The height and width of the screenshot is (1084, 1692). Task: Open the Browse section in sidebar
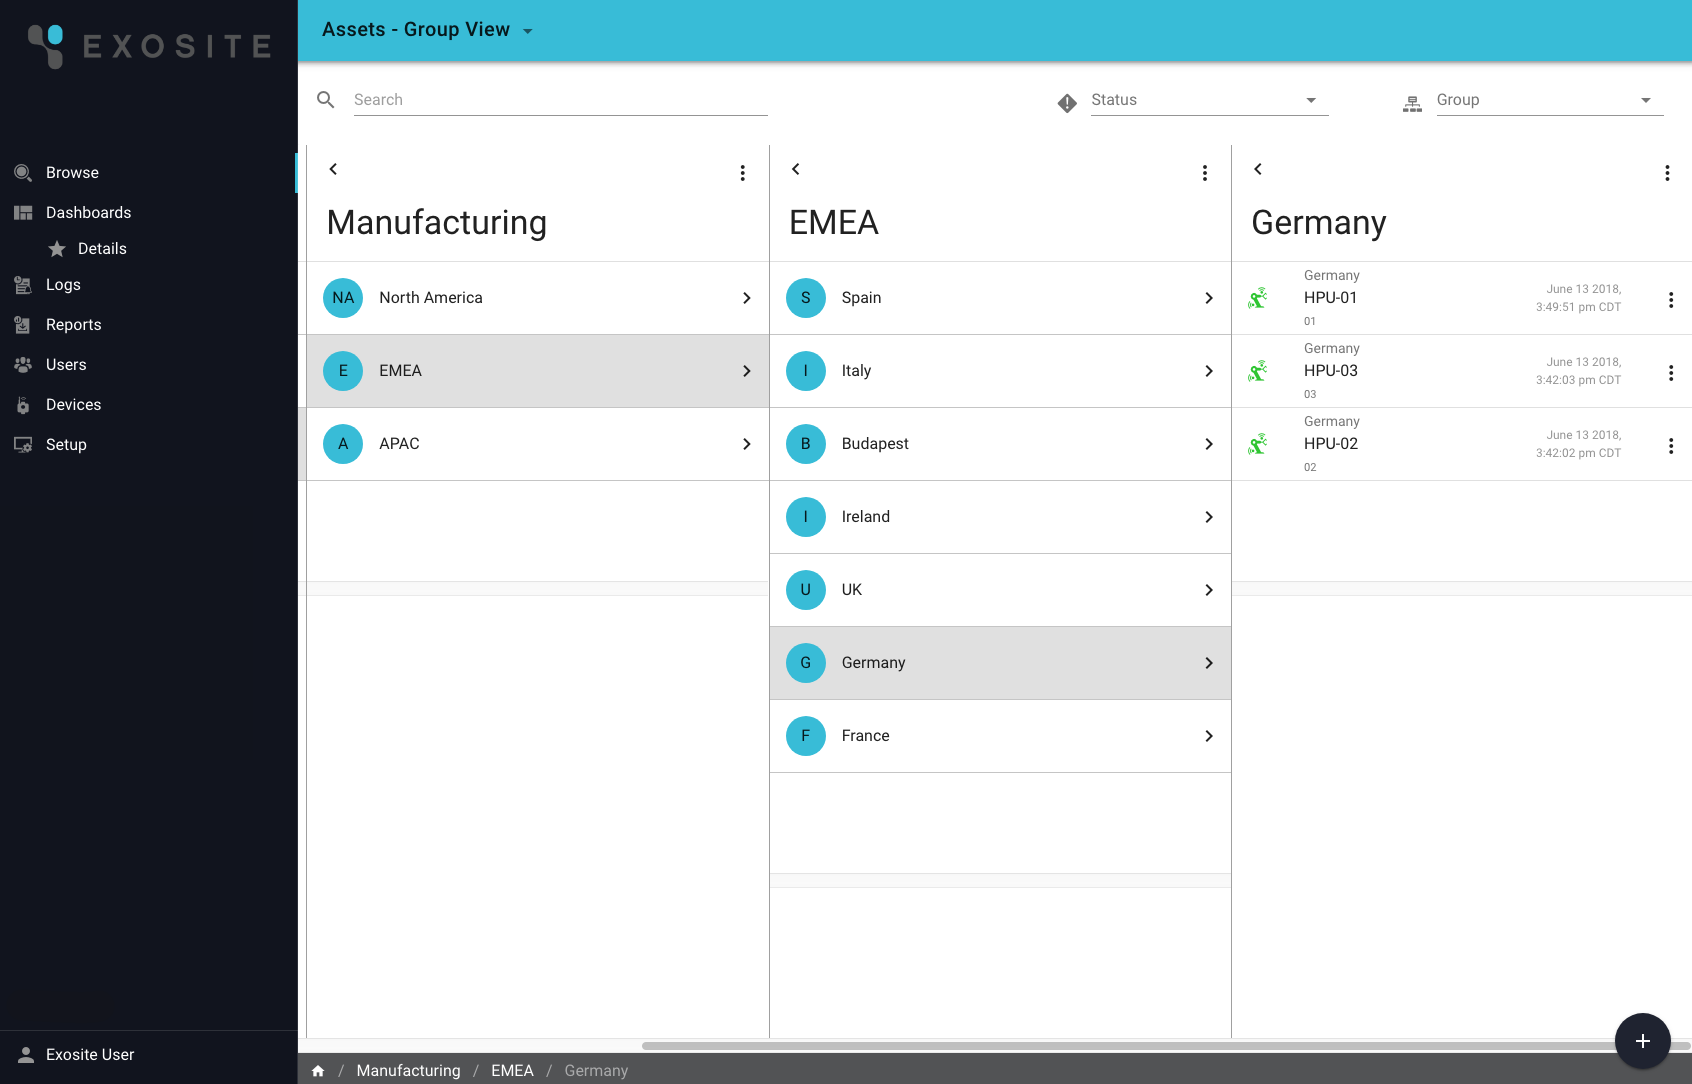(72, 172)
